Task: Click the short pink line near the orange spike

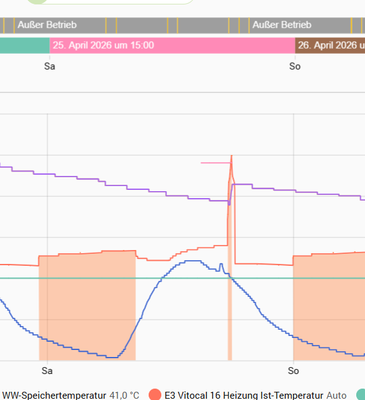Action: point(215,163)
